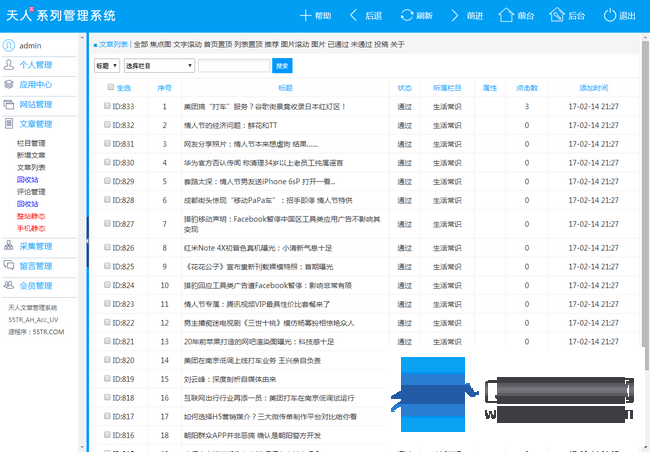Open 回收站 just below 评论管理
Screen dimensions: 650x452
27,204
